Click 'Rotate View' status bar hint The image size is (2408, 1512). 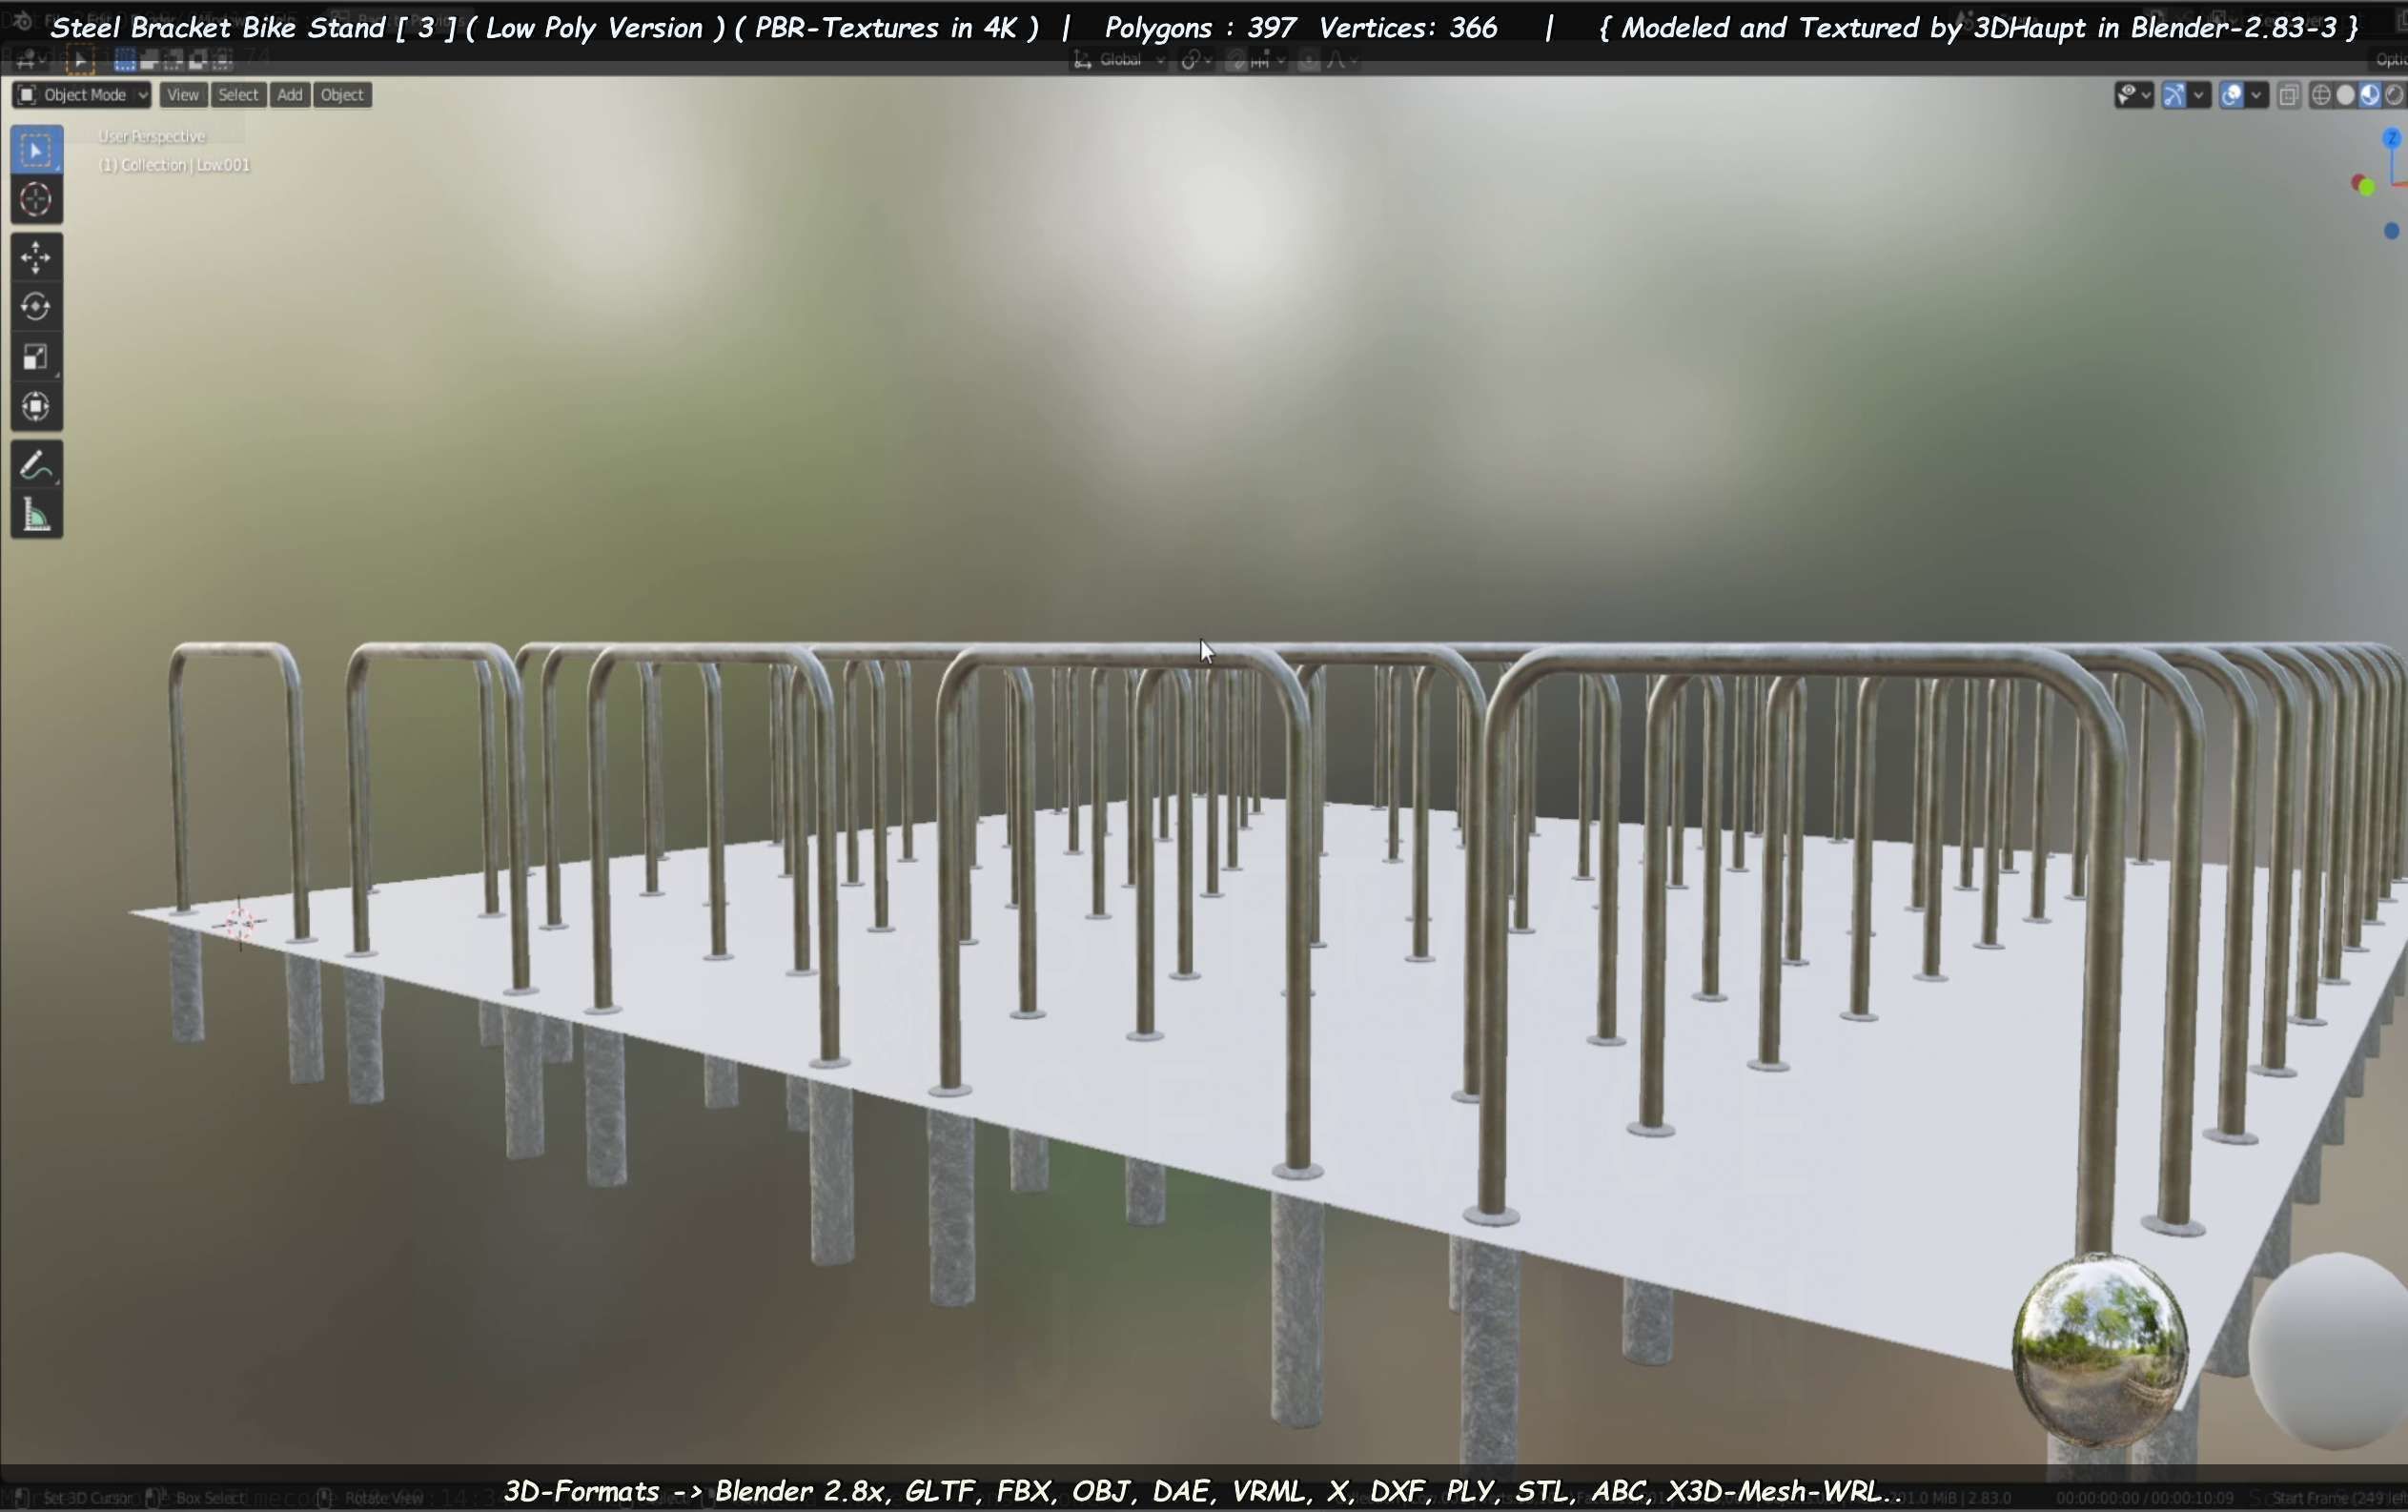384,1498
